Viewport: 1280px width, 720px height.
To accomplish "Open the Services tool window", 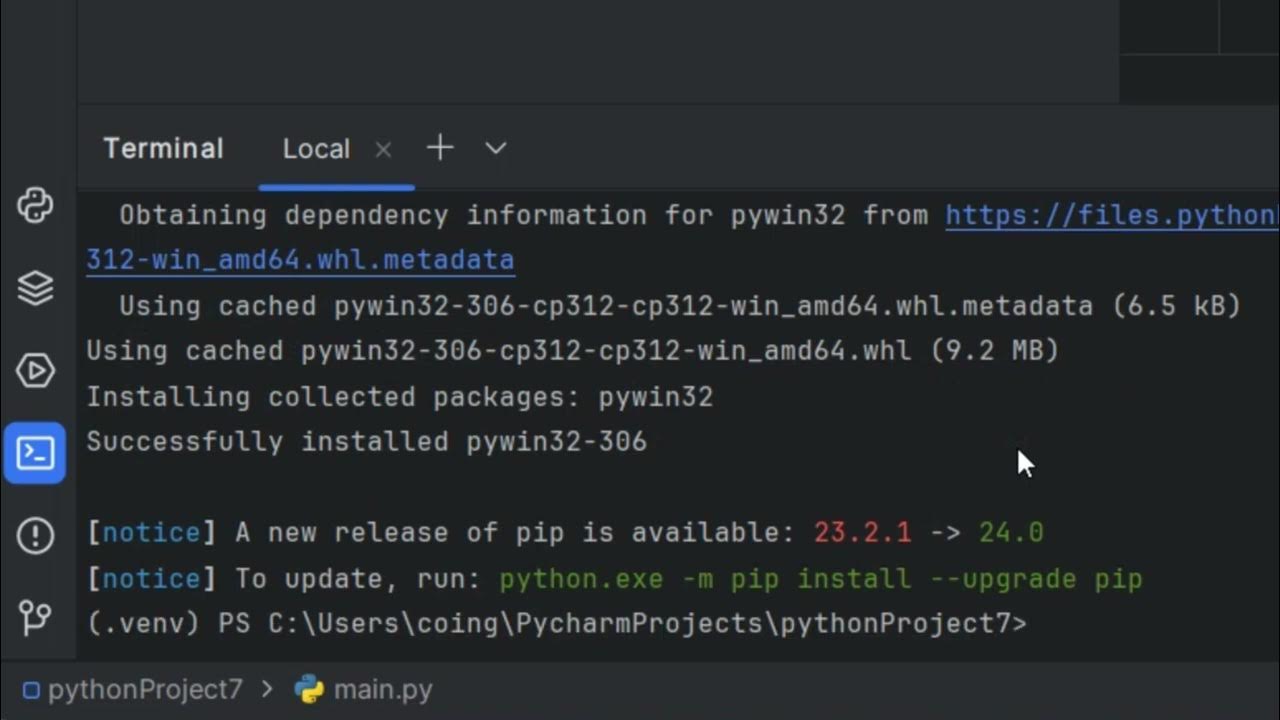I will click(x=35, y=371).
